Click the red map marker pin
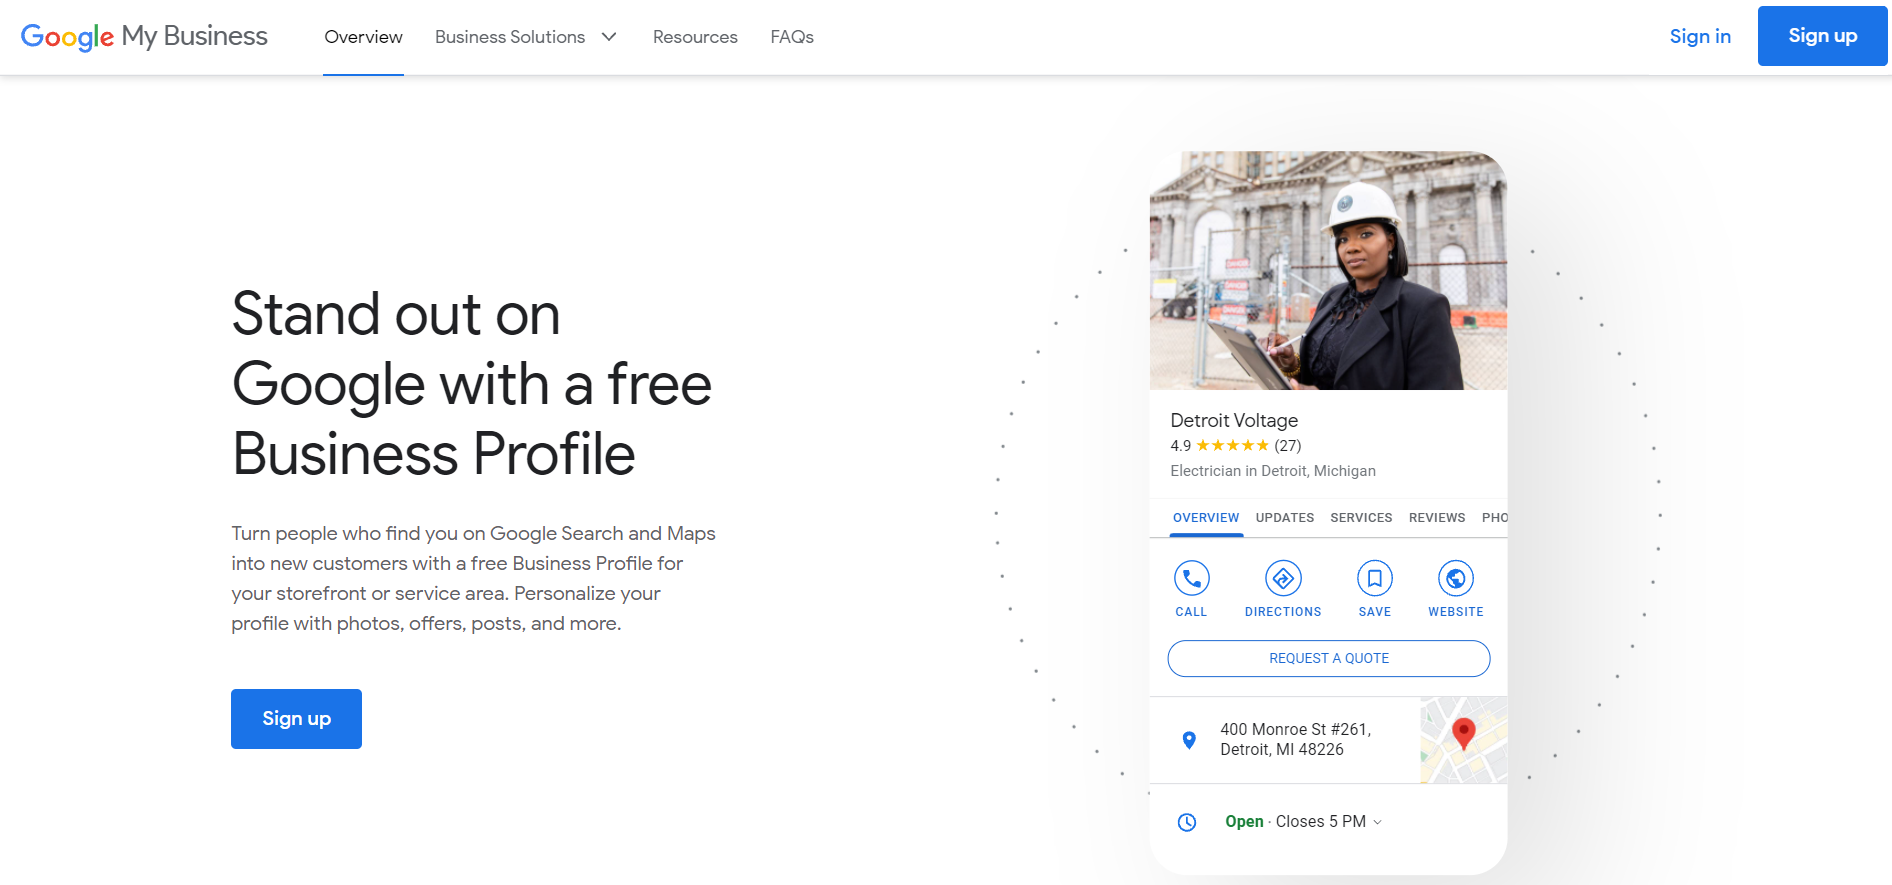This screenshot has height=885, width=1892. click(1463, 733)
